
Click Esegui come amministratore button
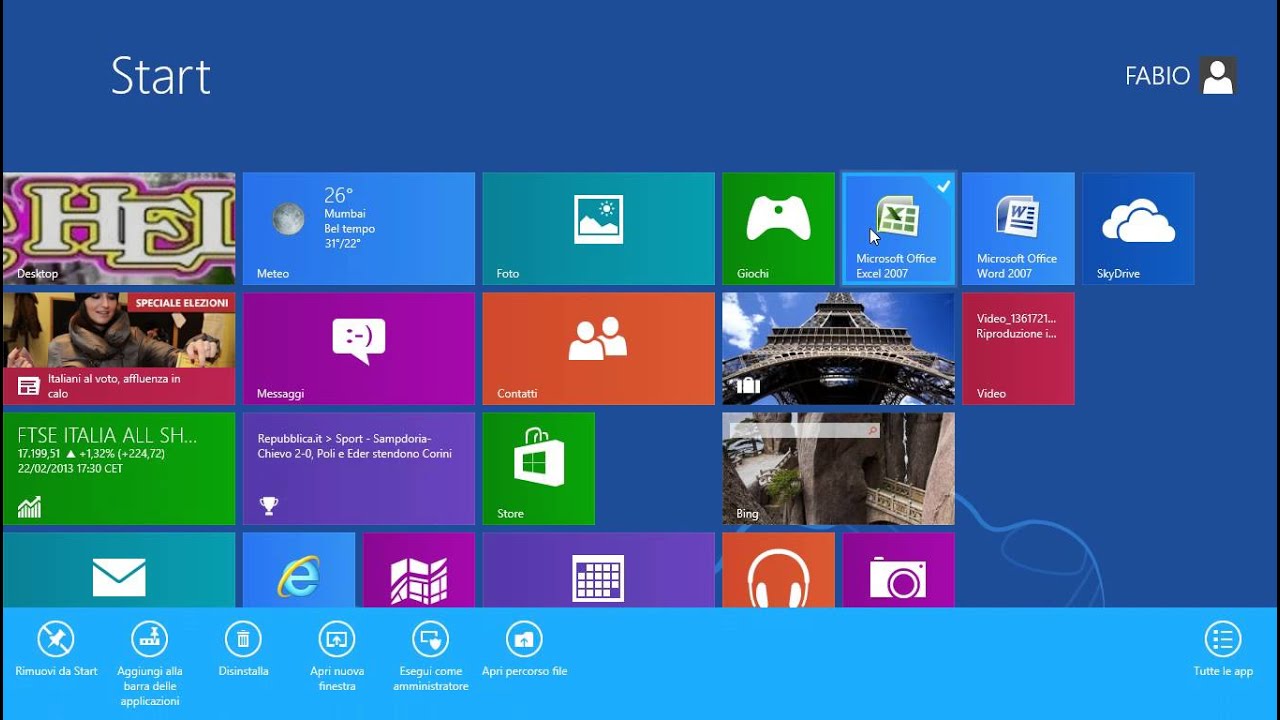click(x=431, y=657)
